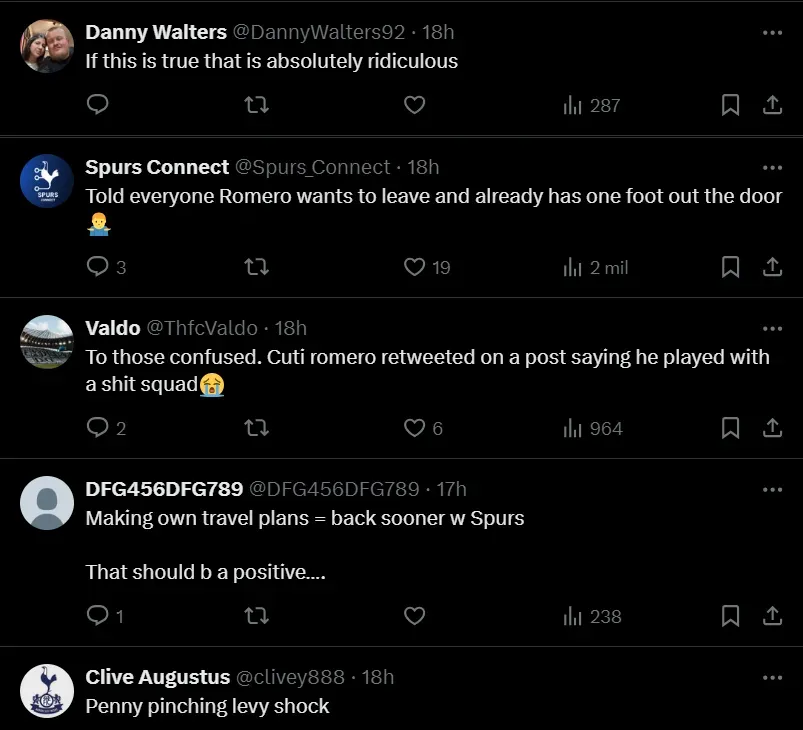View Danny Walters' profile avatar
The image size is (803, 730).
(47, 46)
